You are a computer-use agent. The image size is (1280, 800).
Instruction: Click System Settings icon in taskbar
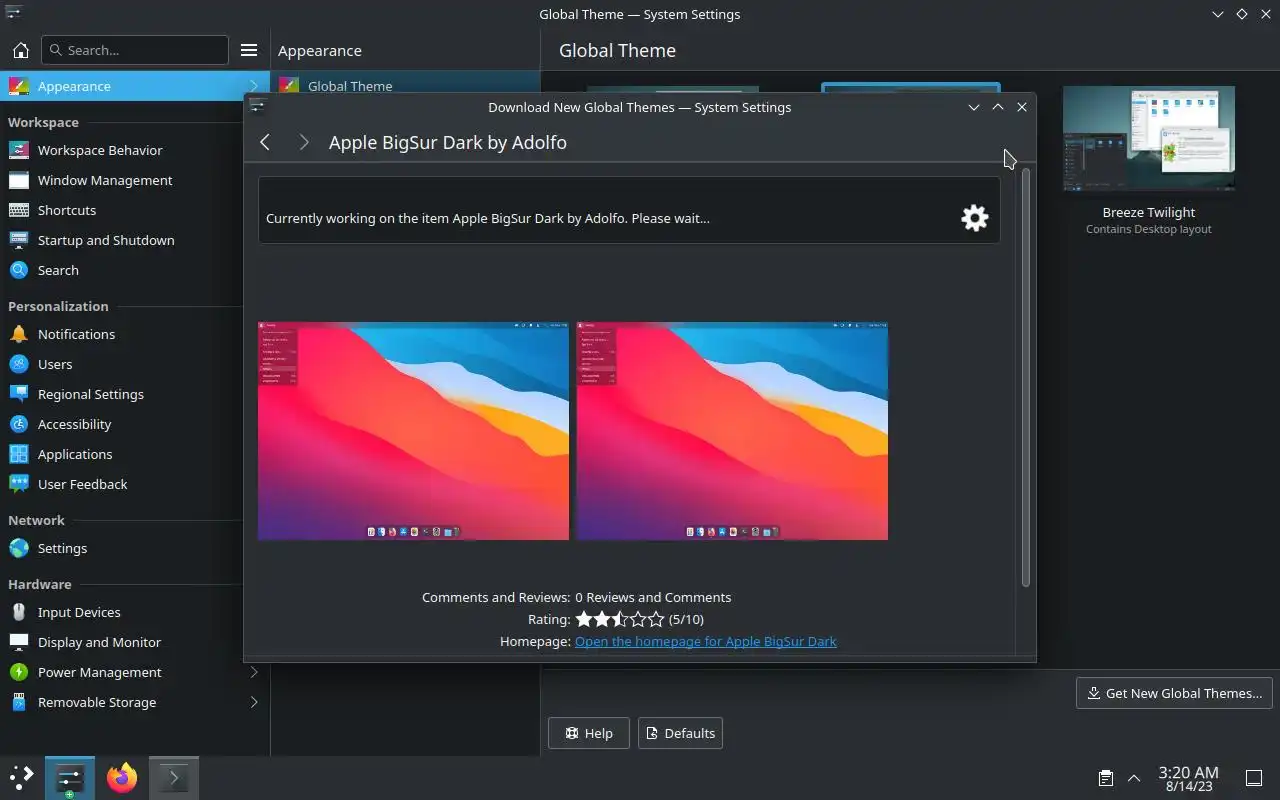(70, 778)
